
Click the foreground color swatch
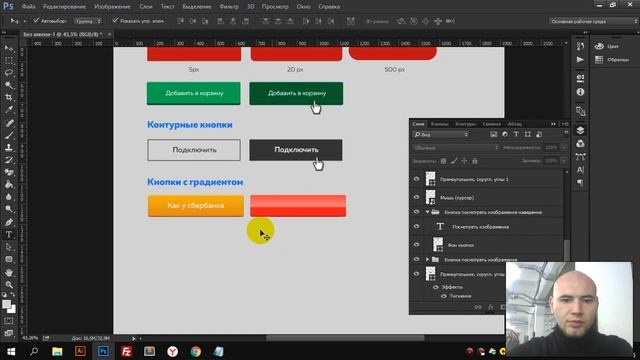(6, 304)
